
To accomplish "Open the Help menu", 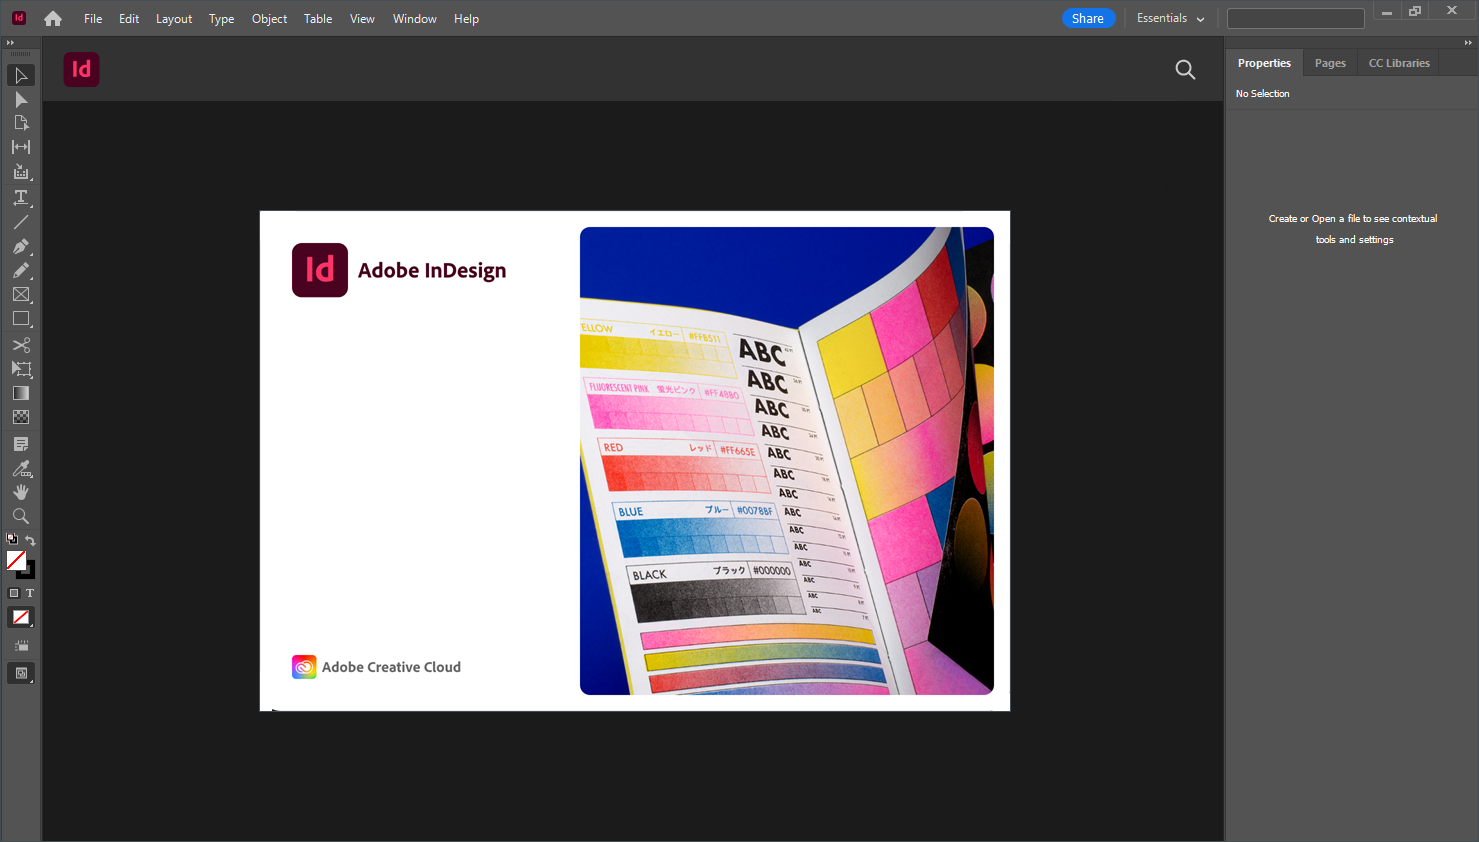I will point(467,19).
